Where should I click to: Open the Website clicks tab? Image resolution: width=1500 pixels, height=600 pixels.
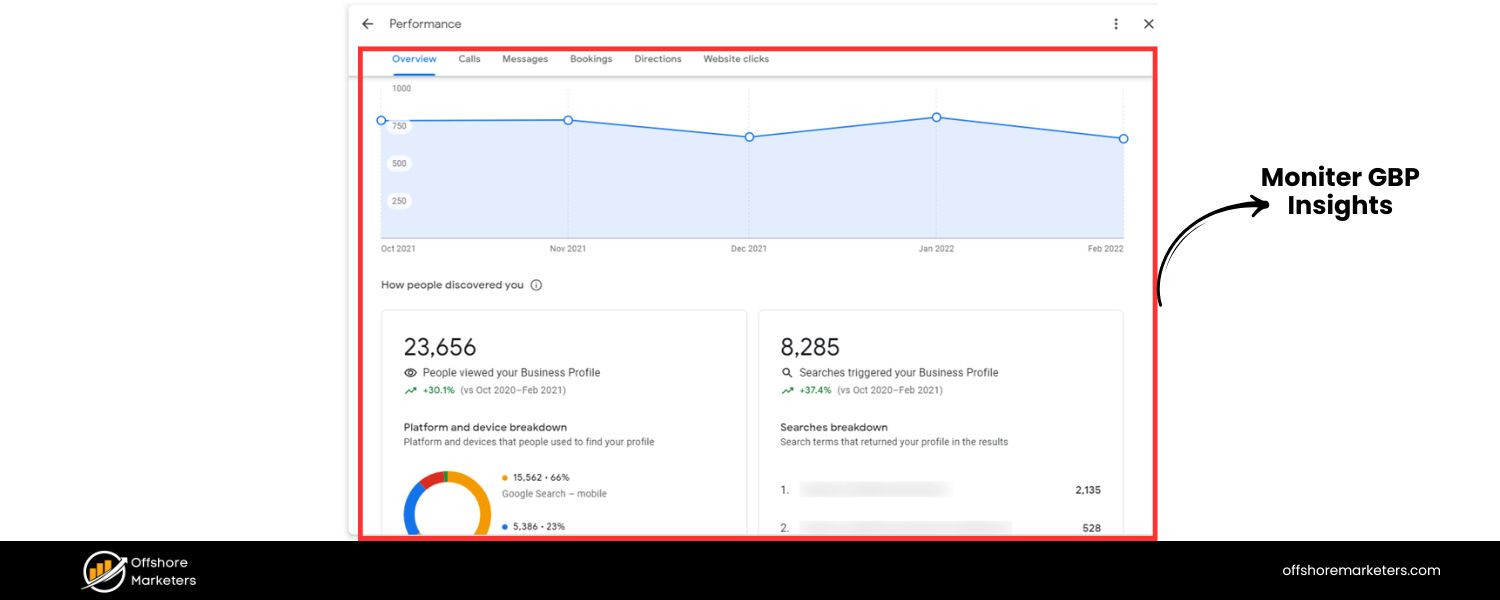735,59
